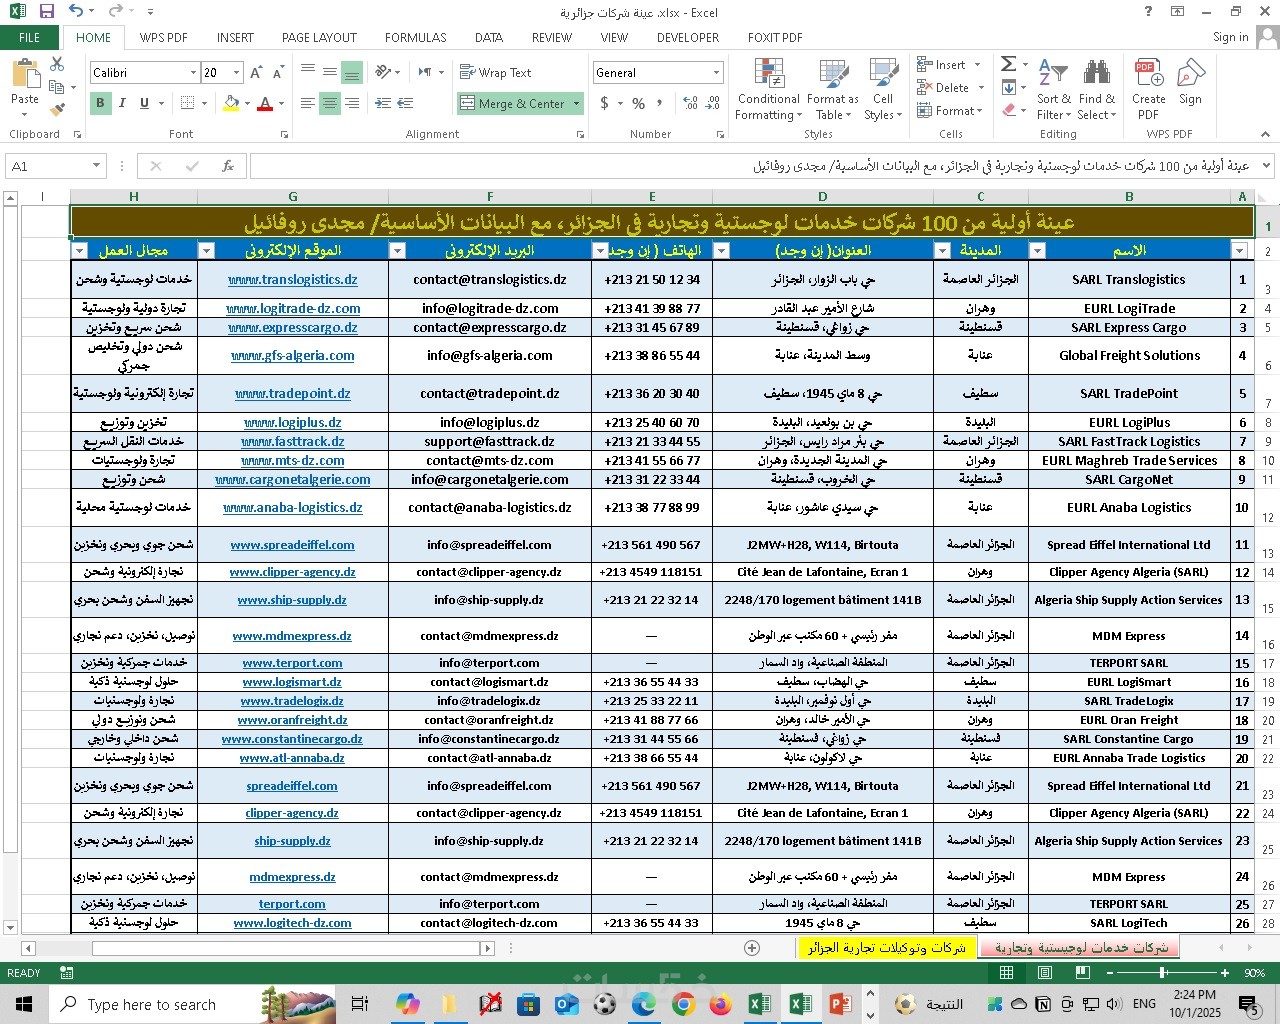Viewport: 1280px width, 1024px height.
Task: Click Sign in at top right
Action: coord(1231,38)
